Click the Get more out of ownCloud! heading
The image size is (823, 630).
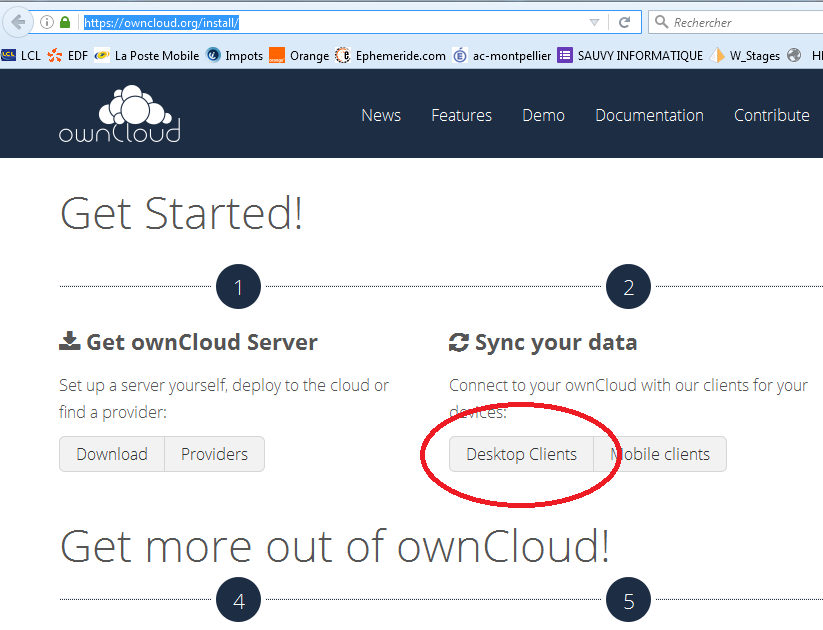(335, 547)
